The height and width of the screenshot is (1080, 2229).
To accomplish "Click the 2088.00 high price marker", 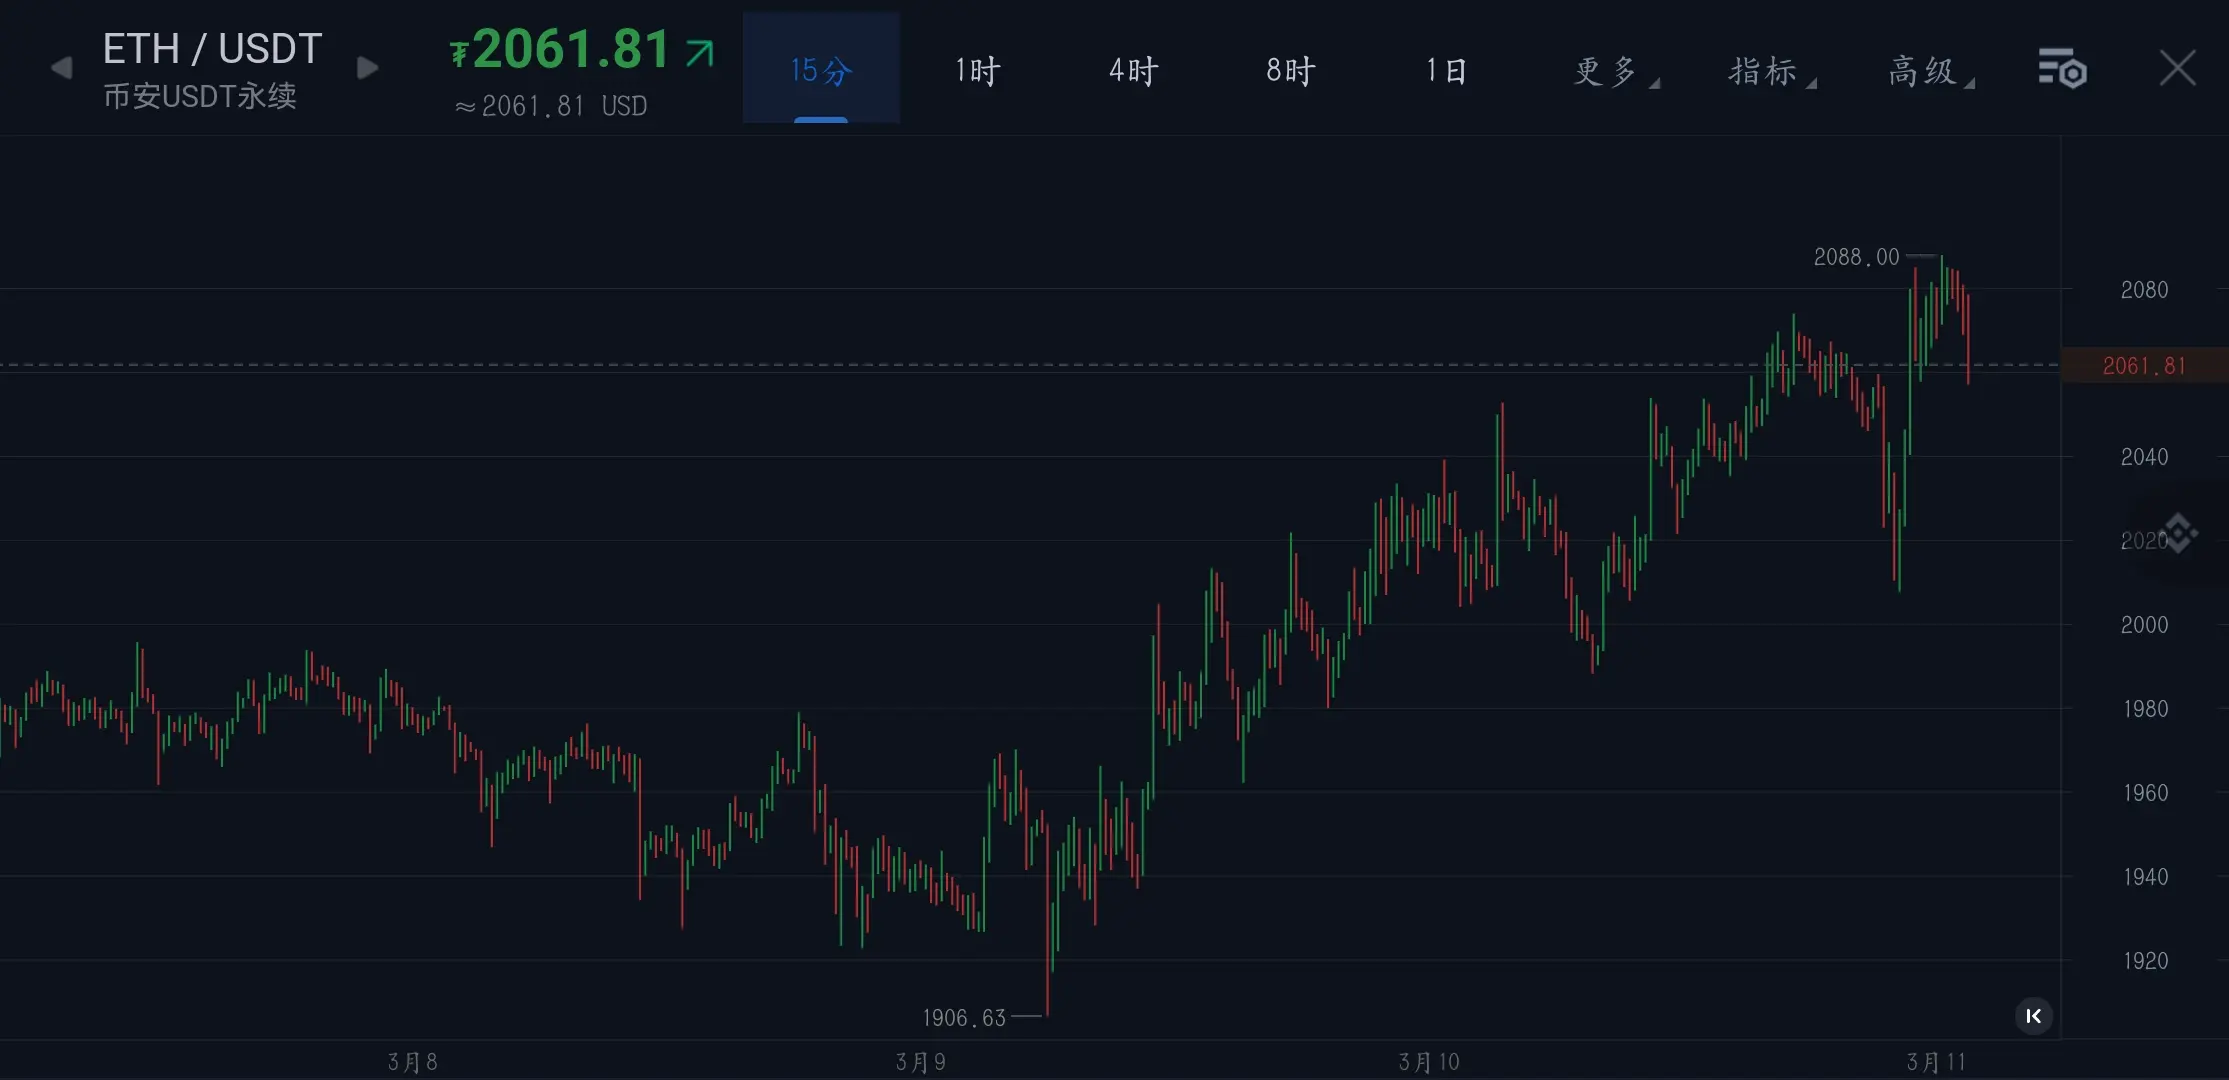I will (1856, 257).
